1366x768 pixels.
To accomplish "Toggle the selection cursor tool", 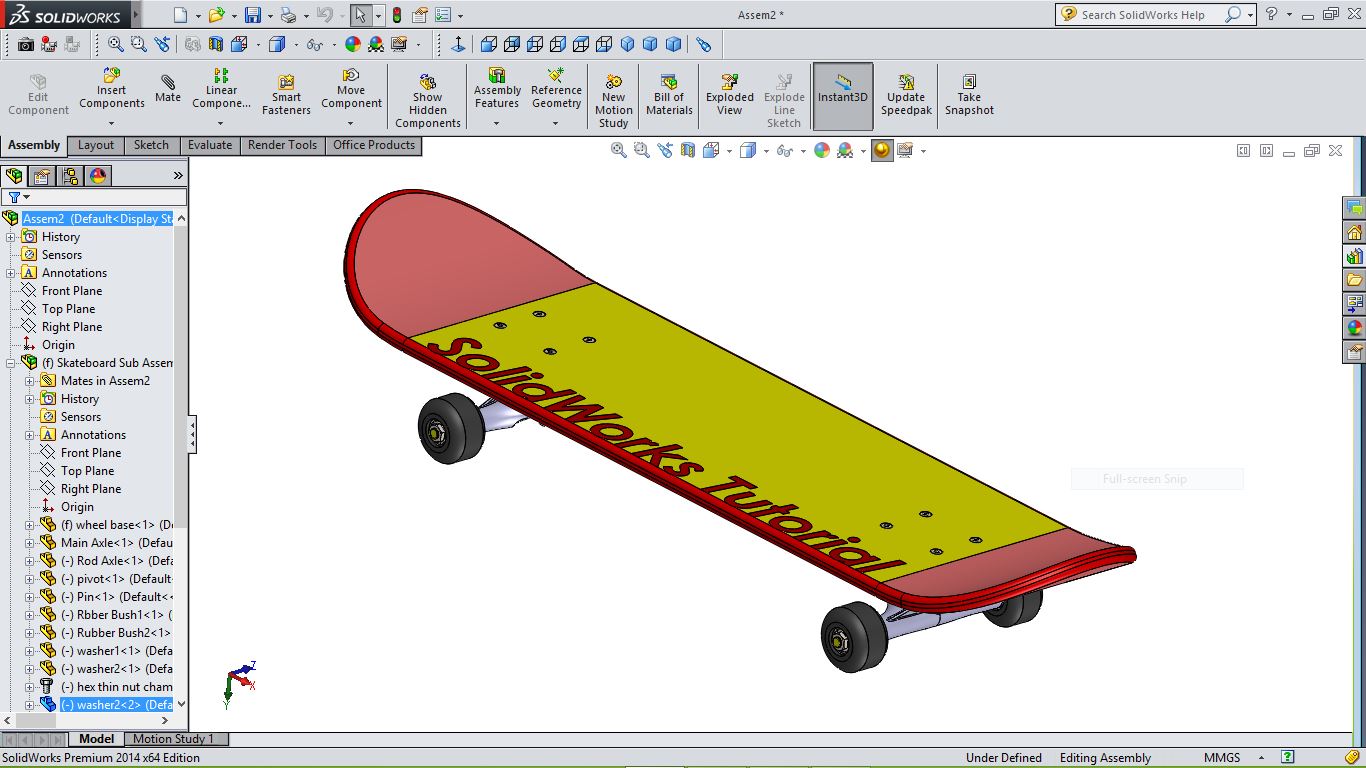I will click(x=360, y=15).
